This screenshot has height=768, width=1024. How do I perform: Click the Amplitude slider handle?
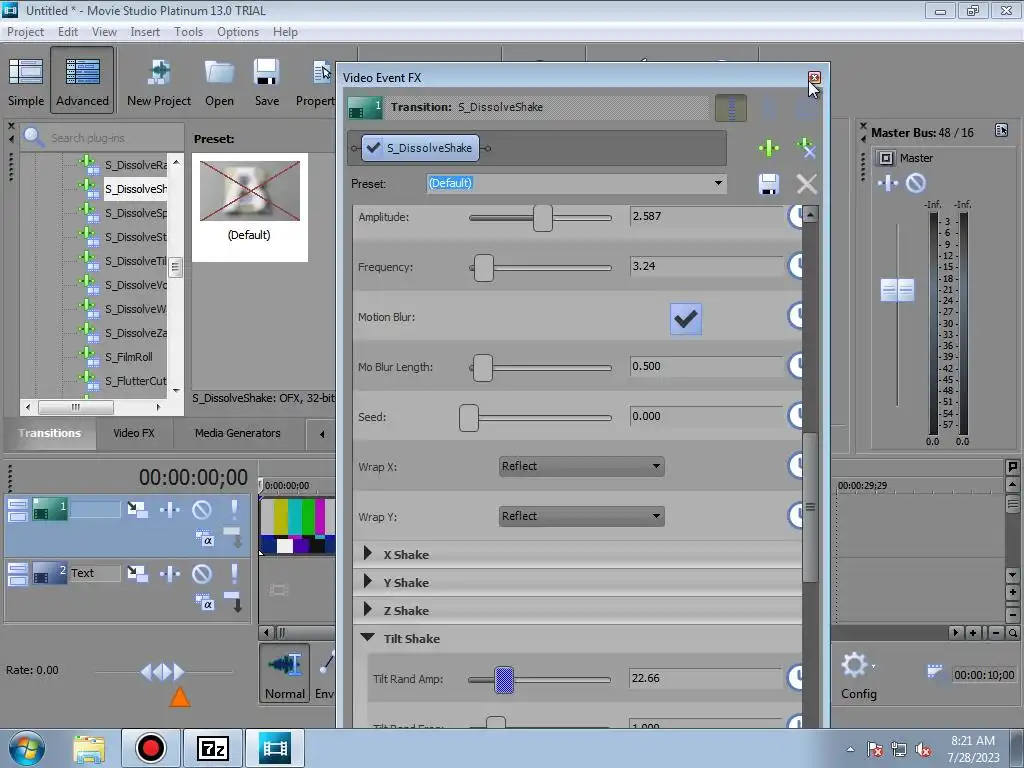pyautogui.click(x=543, y=217)
